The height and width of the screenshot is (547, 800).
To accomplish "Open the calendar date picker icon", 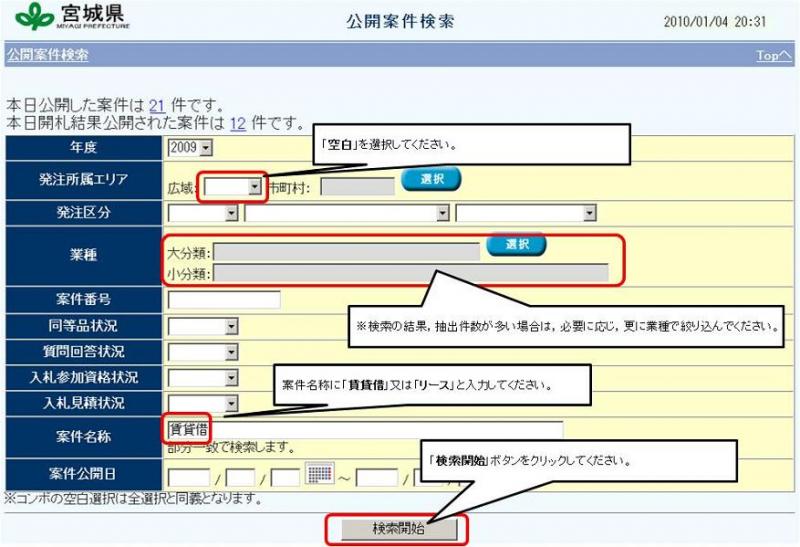I will tap(320, 473).
